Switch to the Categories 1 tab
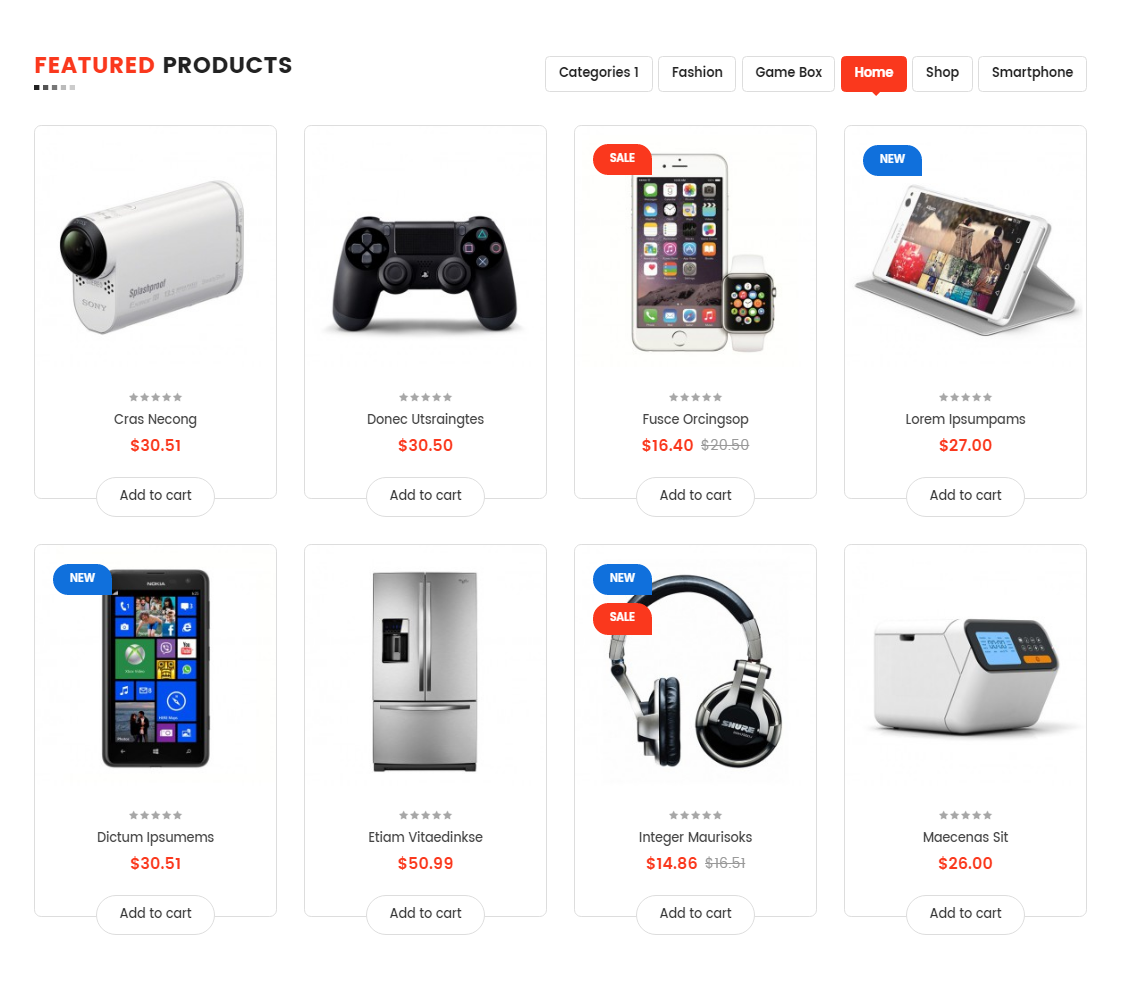The image size is (1124, 1005). tap(599, 73)
